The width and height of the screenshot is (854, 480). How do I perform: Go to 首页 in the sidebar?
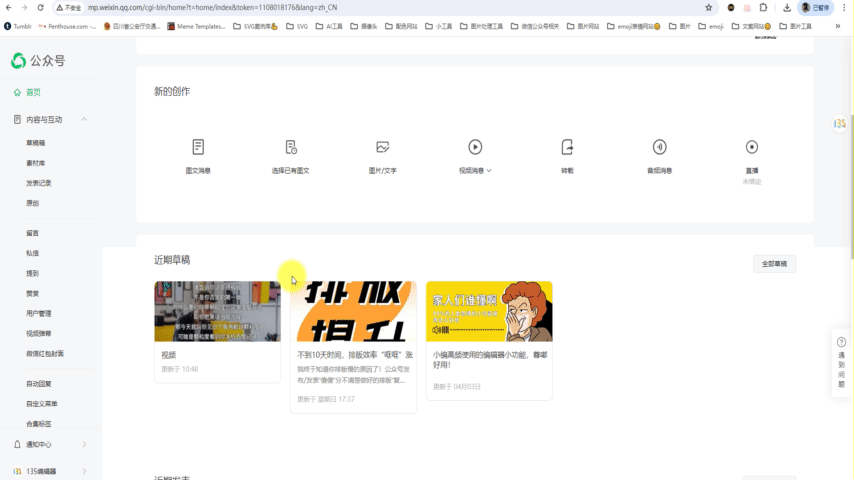point(33,93)
